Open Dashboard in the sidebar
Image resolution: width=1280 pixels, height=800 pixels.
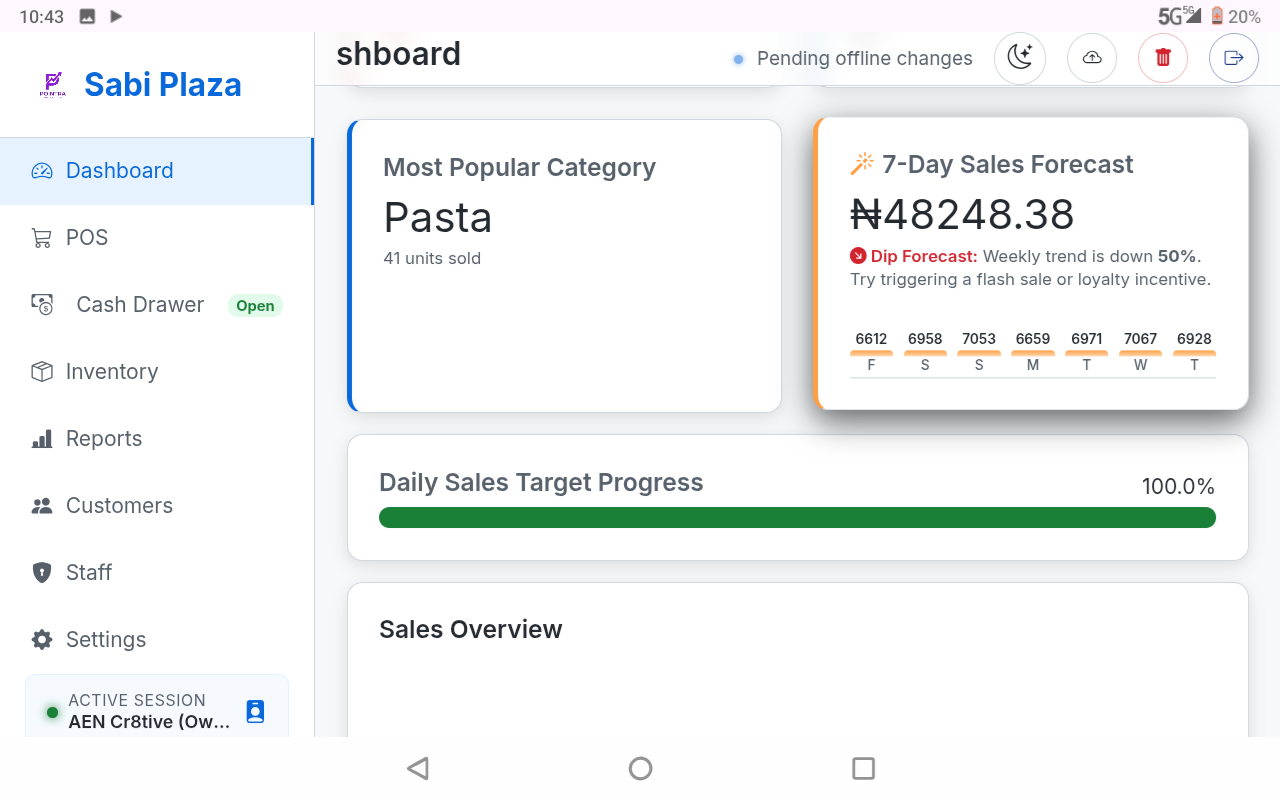(157, 171)
